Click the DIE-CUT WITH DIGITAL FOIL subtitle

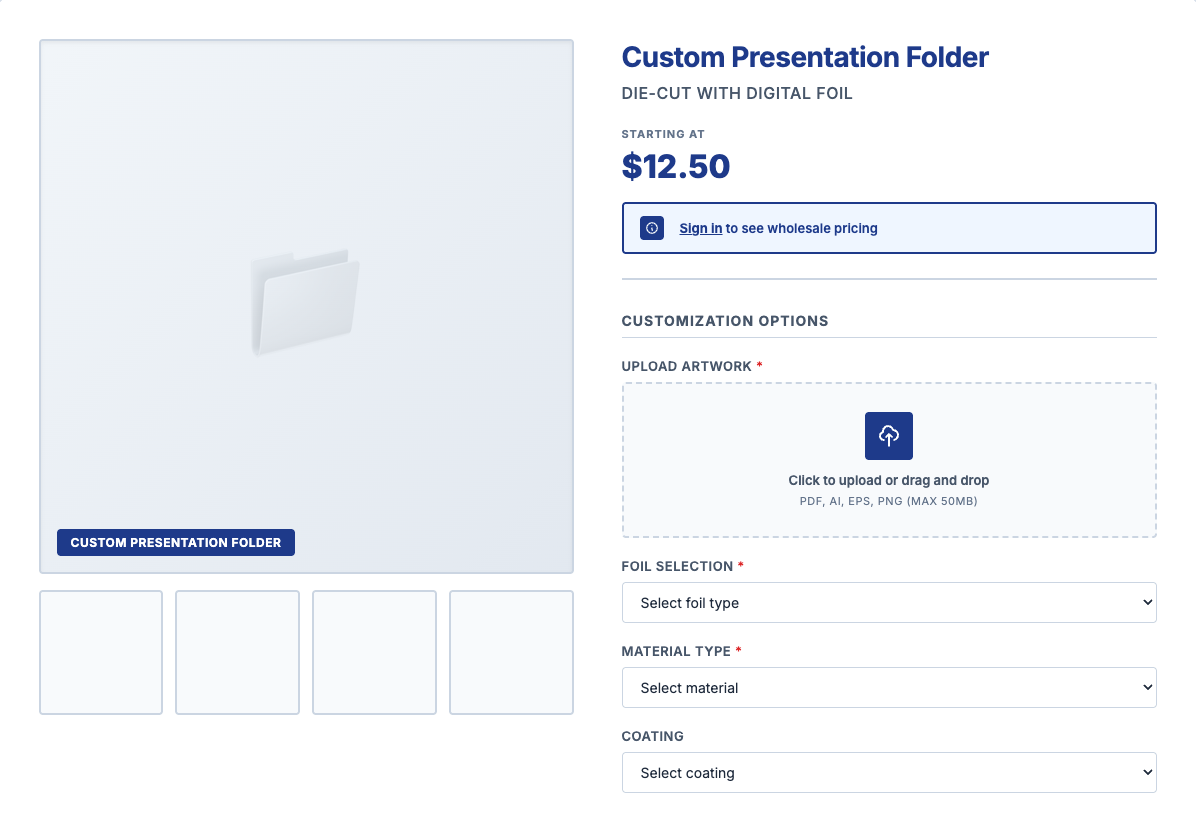737,93
